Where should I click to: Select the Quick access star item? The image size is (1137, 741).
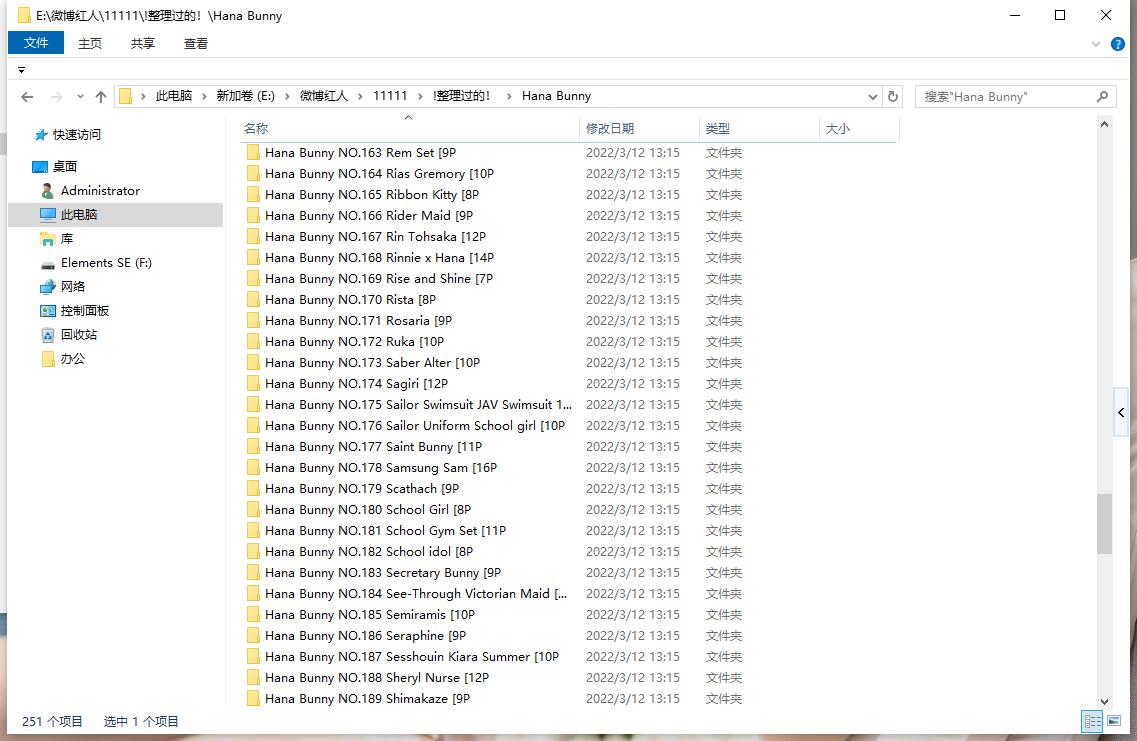coord(67,135)
